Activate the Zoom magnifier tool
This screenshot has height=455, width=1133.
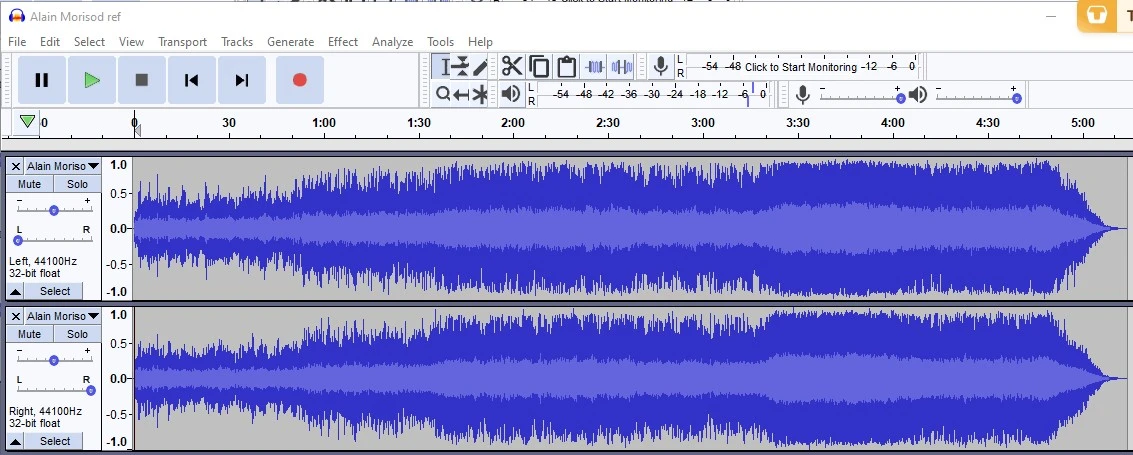[443, 94]
